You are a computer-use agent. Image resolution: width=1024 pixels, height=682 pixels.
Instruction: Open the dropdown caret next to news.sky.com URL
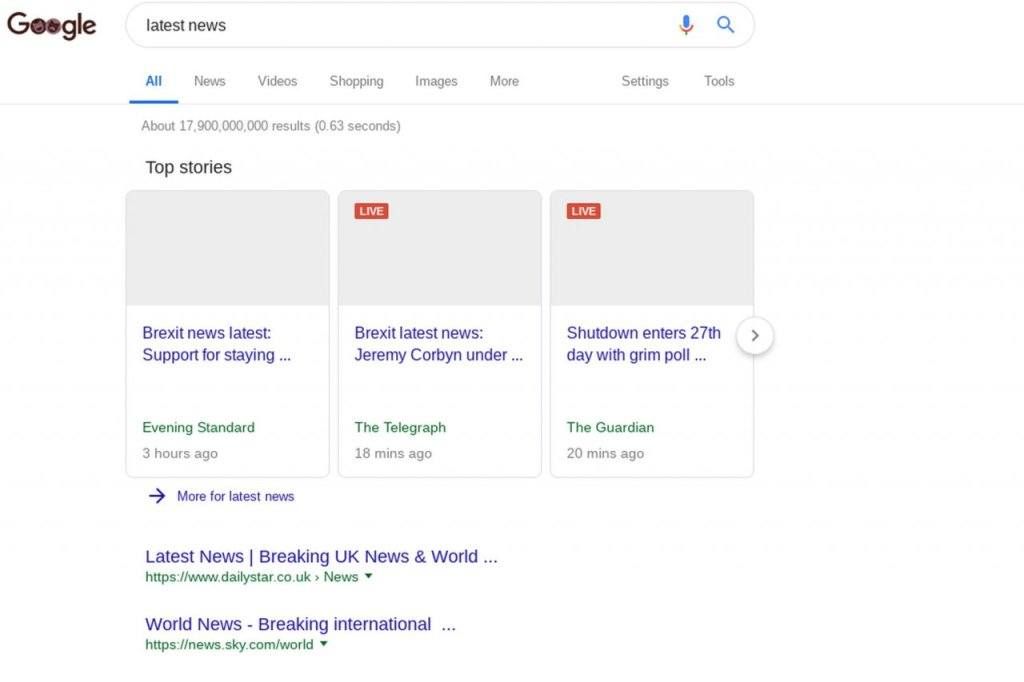322,644
